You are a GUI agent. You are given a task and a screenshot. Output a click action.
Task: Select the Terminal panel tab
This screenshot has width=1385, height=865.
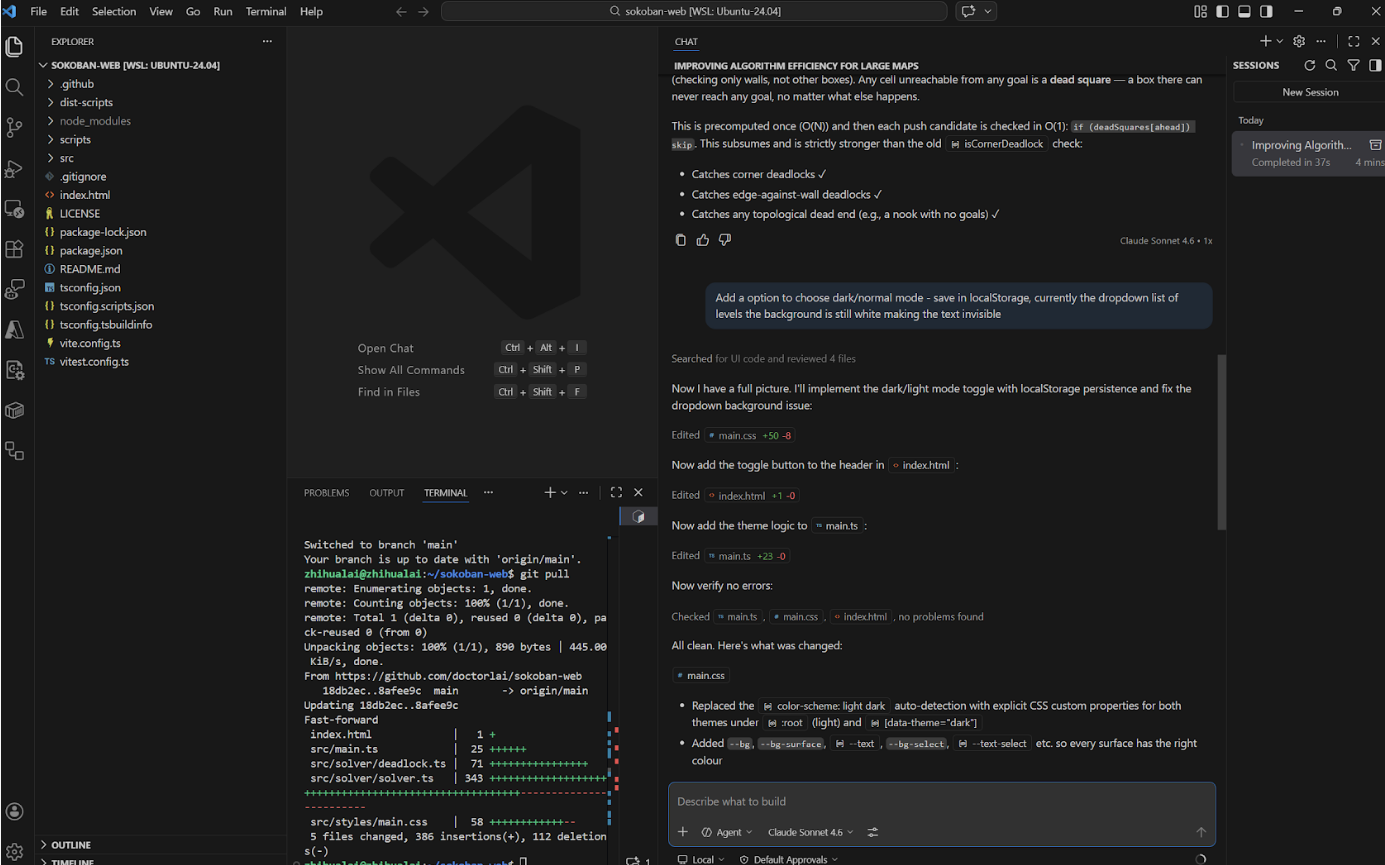pos(445,493)
